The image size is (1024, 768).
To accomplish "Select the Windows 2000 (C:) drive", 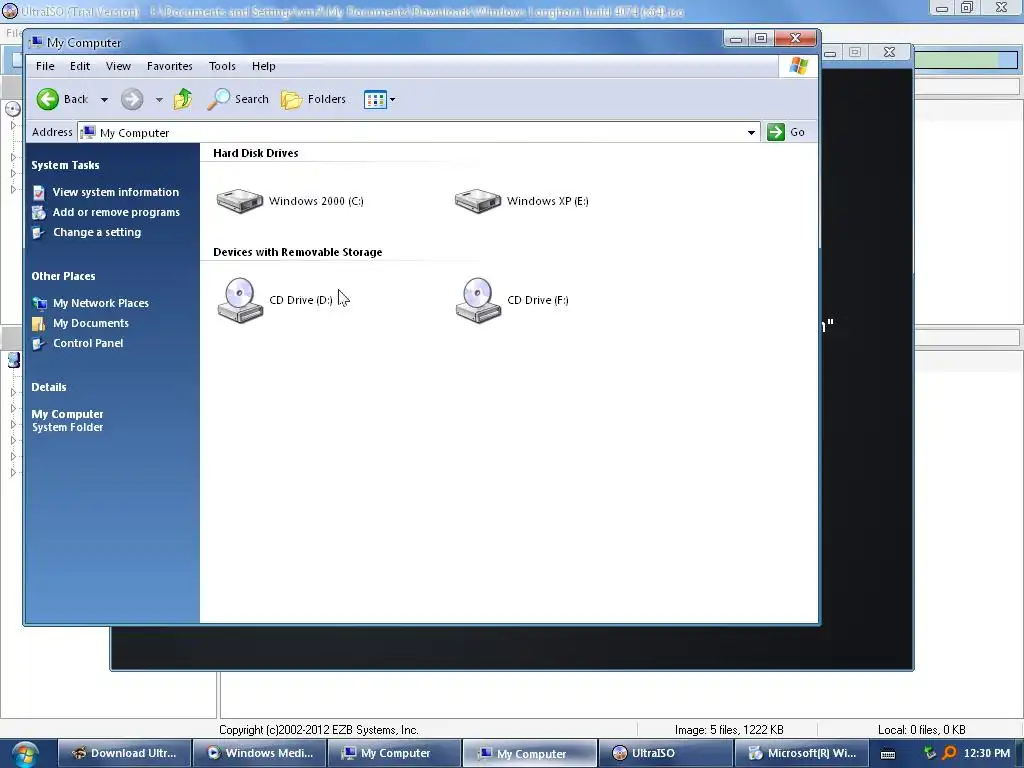I will click(x=290, y=201).
